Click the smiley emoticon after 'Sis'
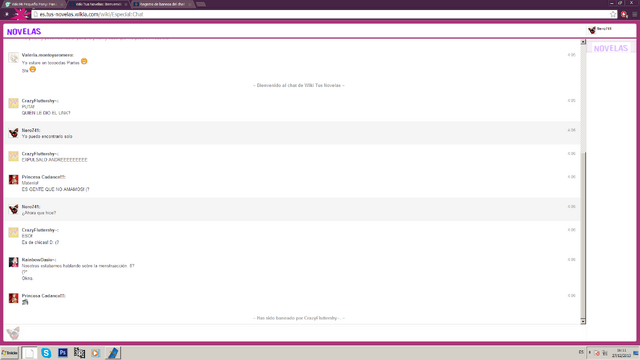 tap(33, 69)
